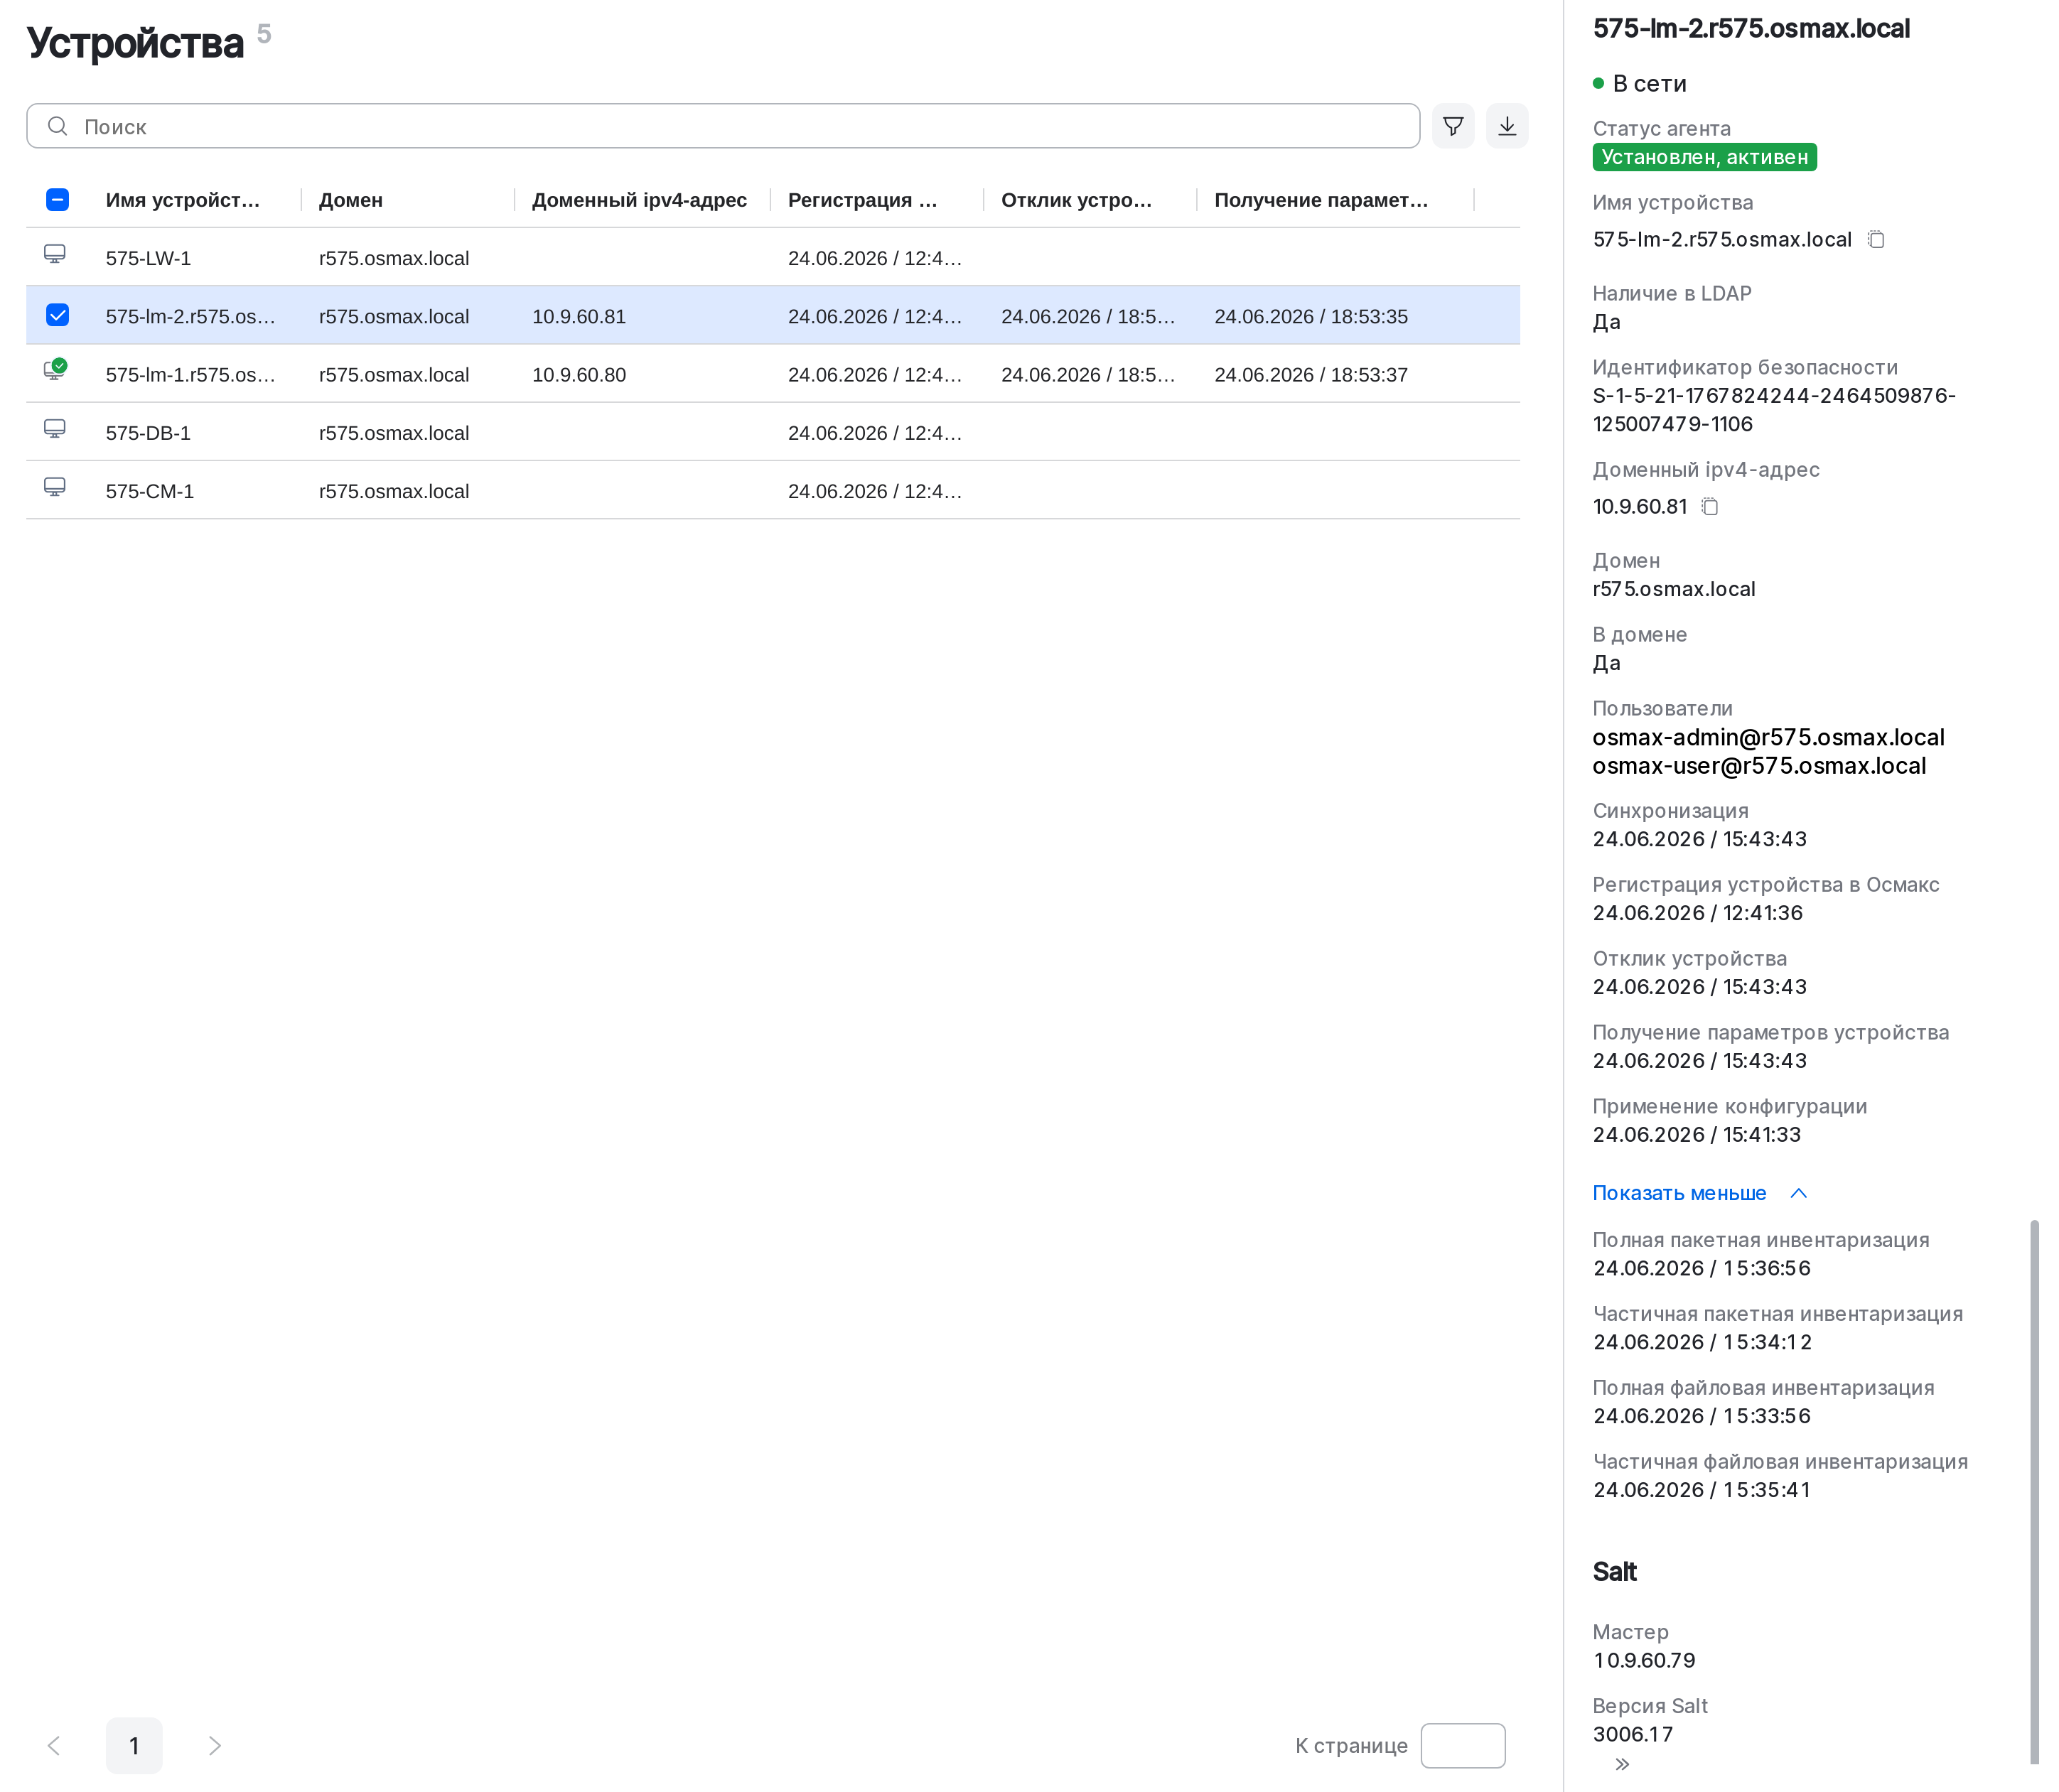Click the 15:41:33 configuration applied date
This screenshot has height=1792, width=2059.
click(x=1696, y=1134)
